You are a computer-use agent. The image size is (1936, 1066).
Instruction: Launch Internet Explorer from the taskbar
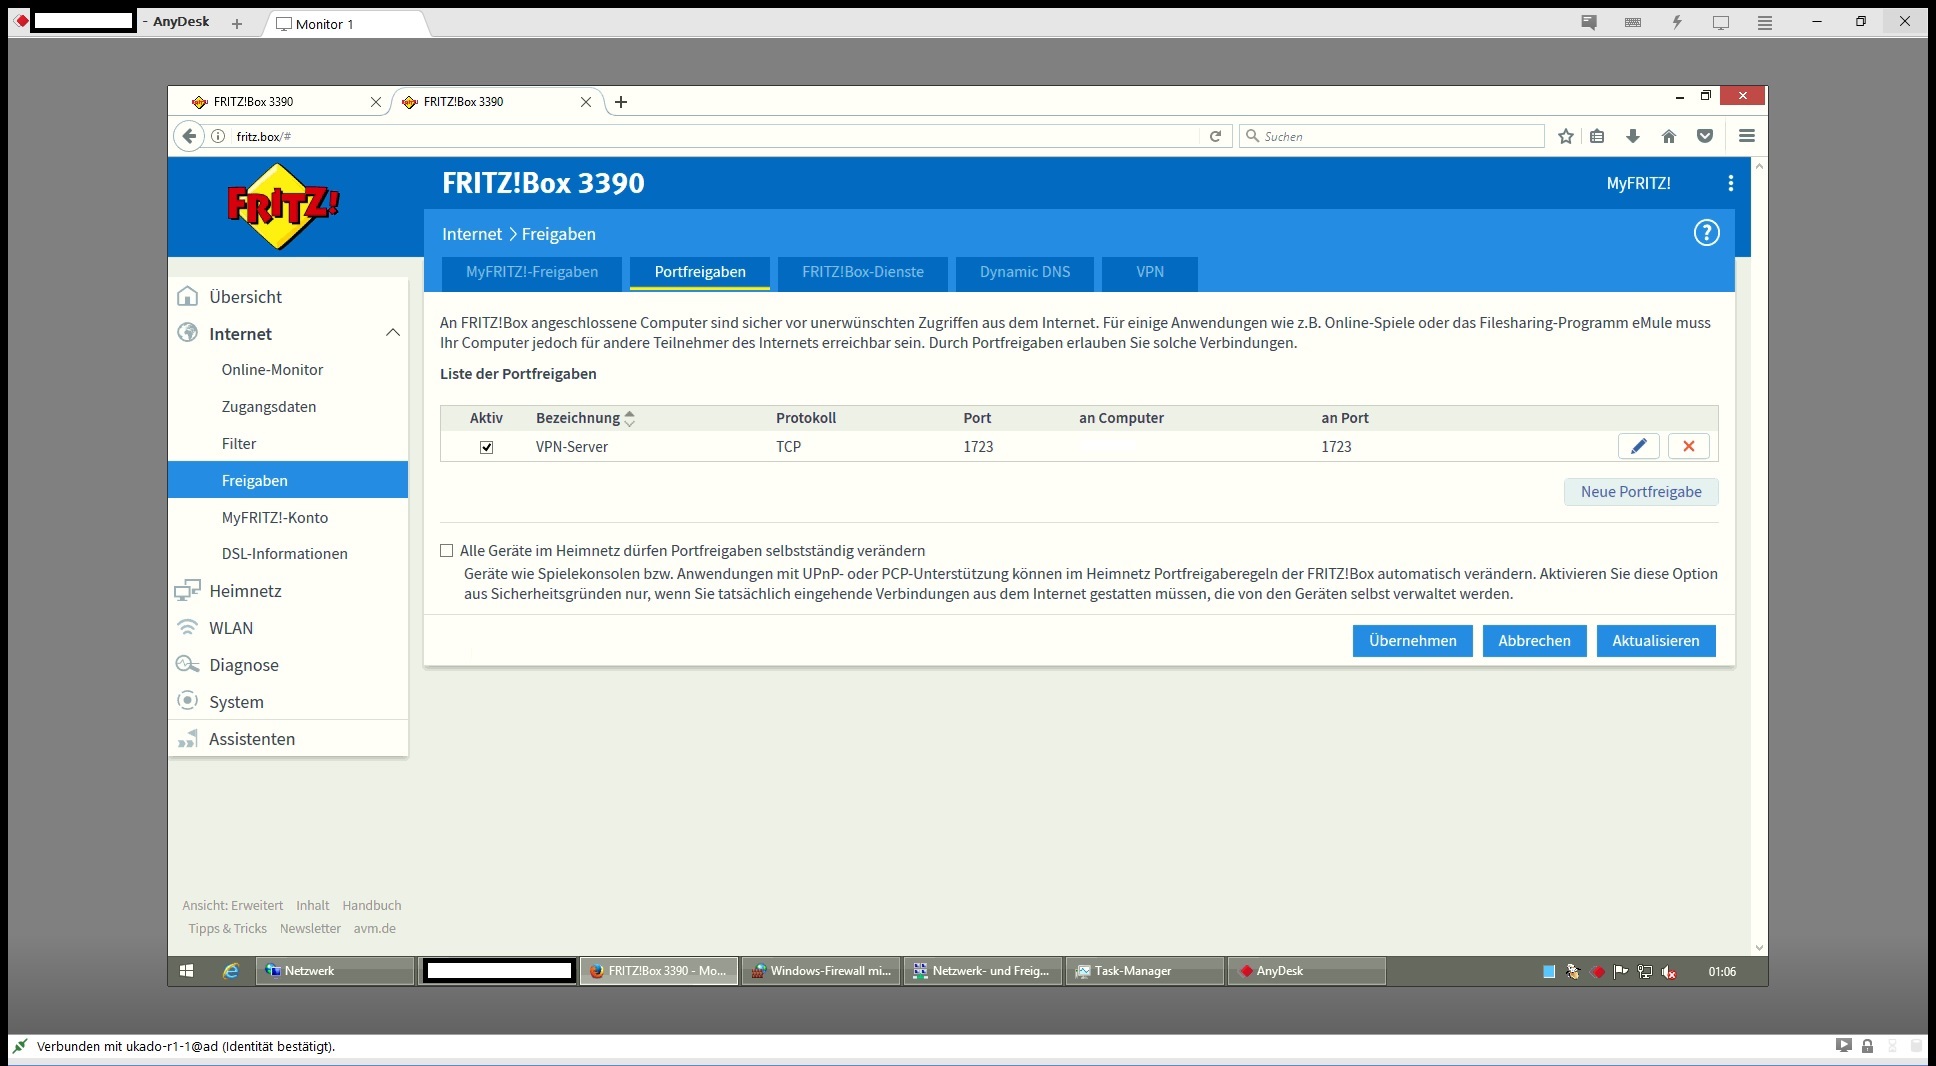230,971
